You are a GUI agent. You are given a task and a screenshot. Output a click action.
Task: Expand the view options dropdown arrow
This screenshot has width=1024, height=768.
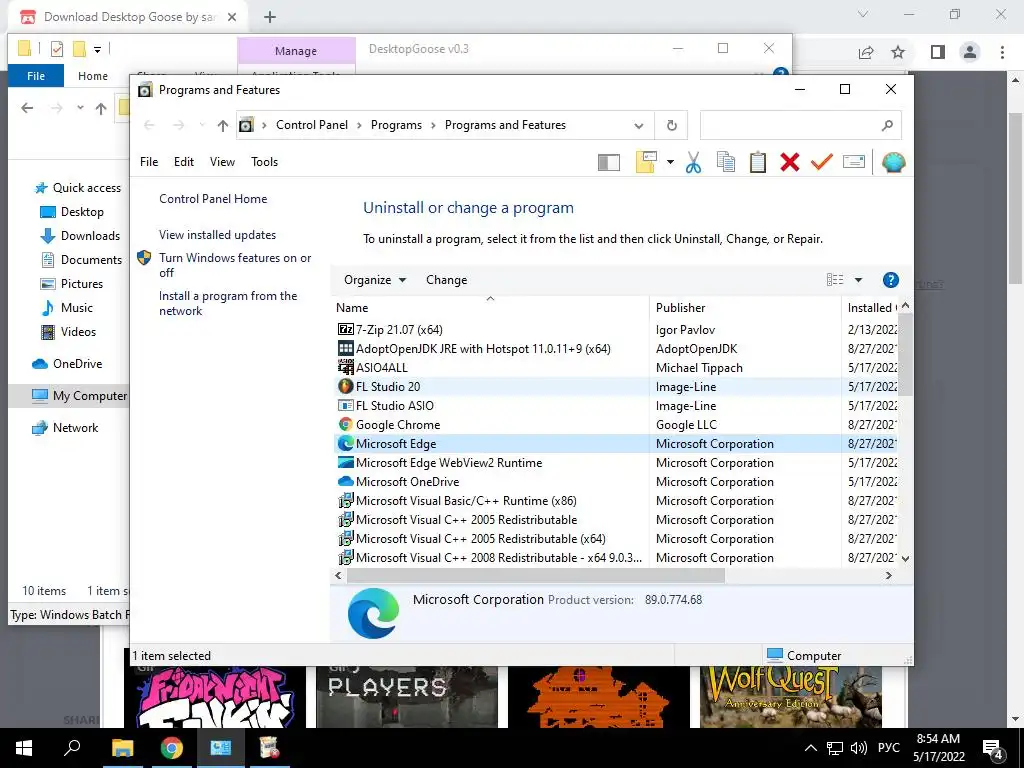pyautogui.click(x=858, y=280)
